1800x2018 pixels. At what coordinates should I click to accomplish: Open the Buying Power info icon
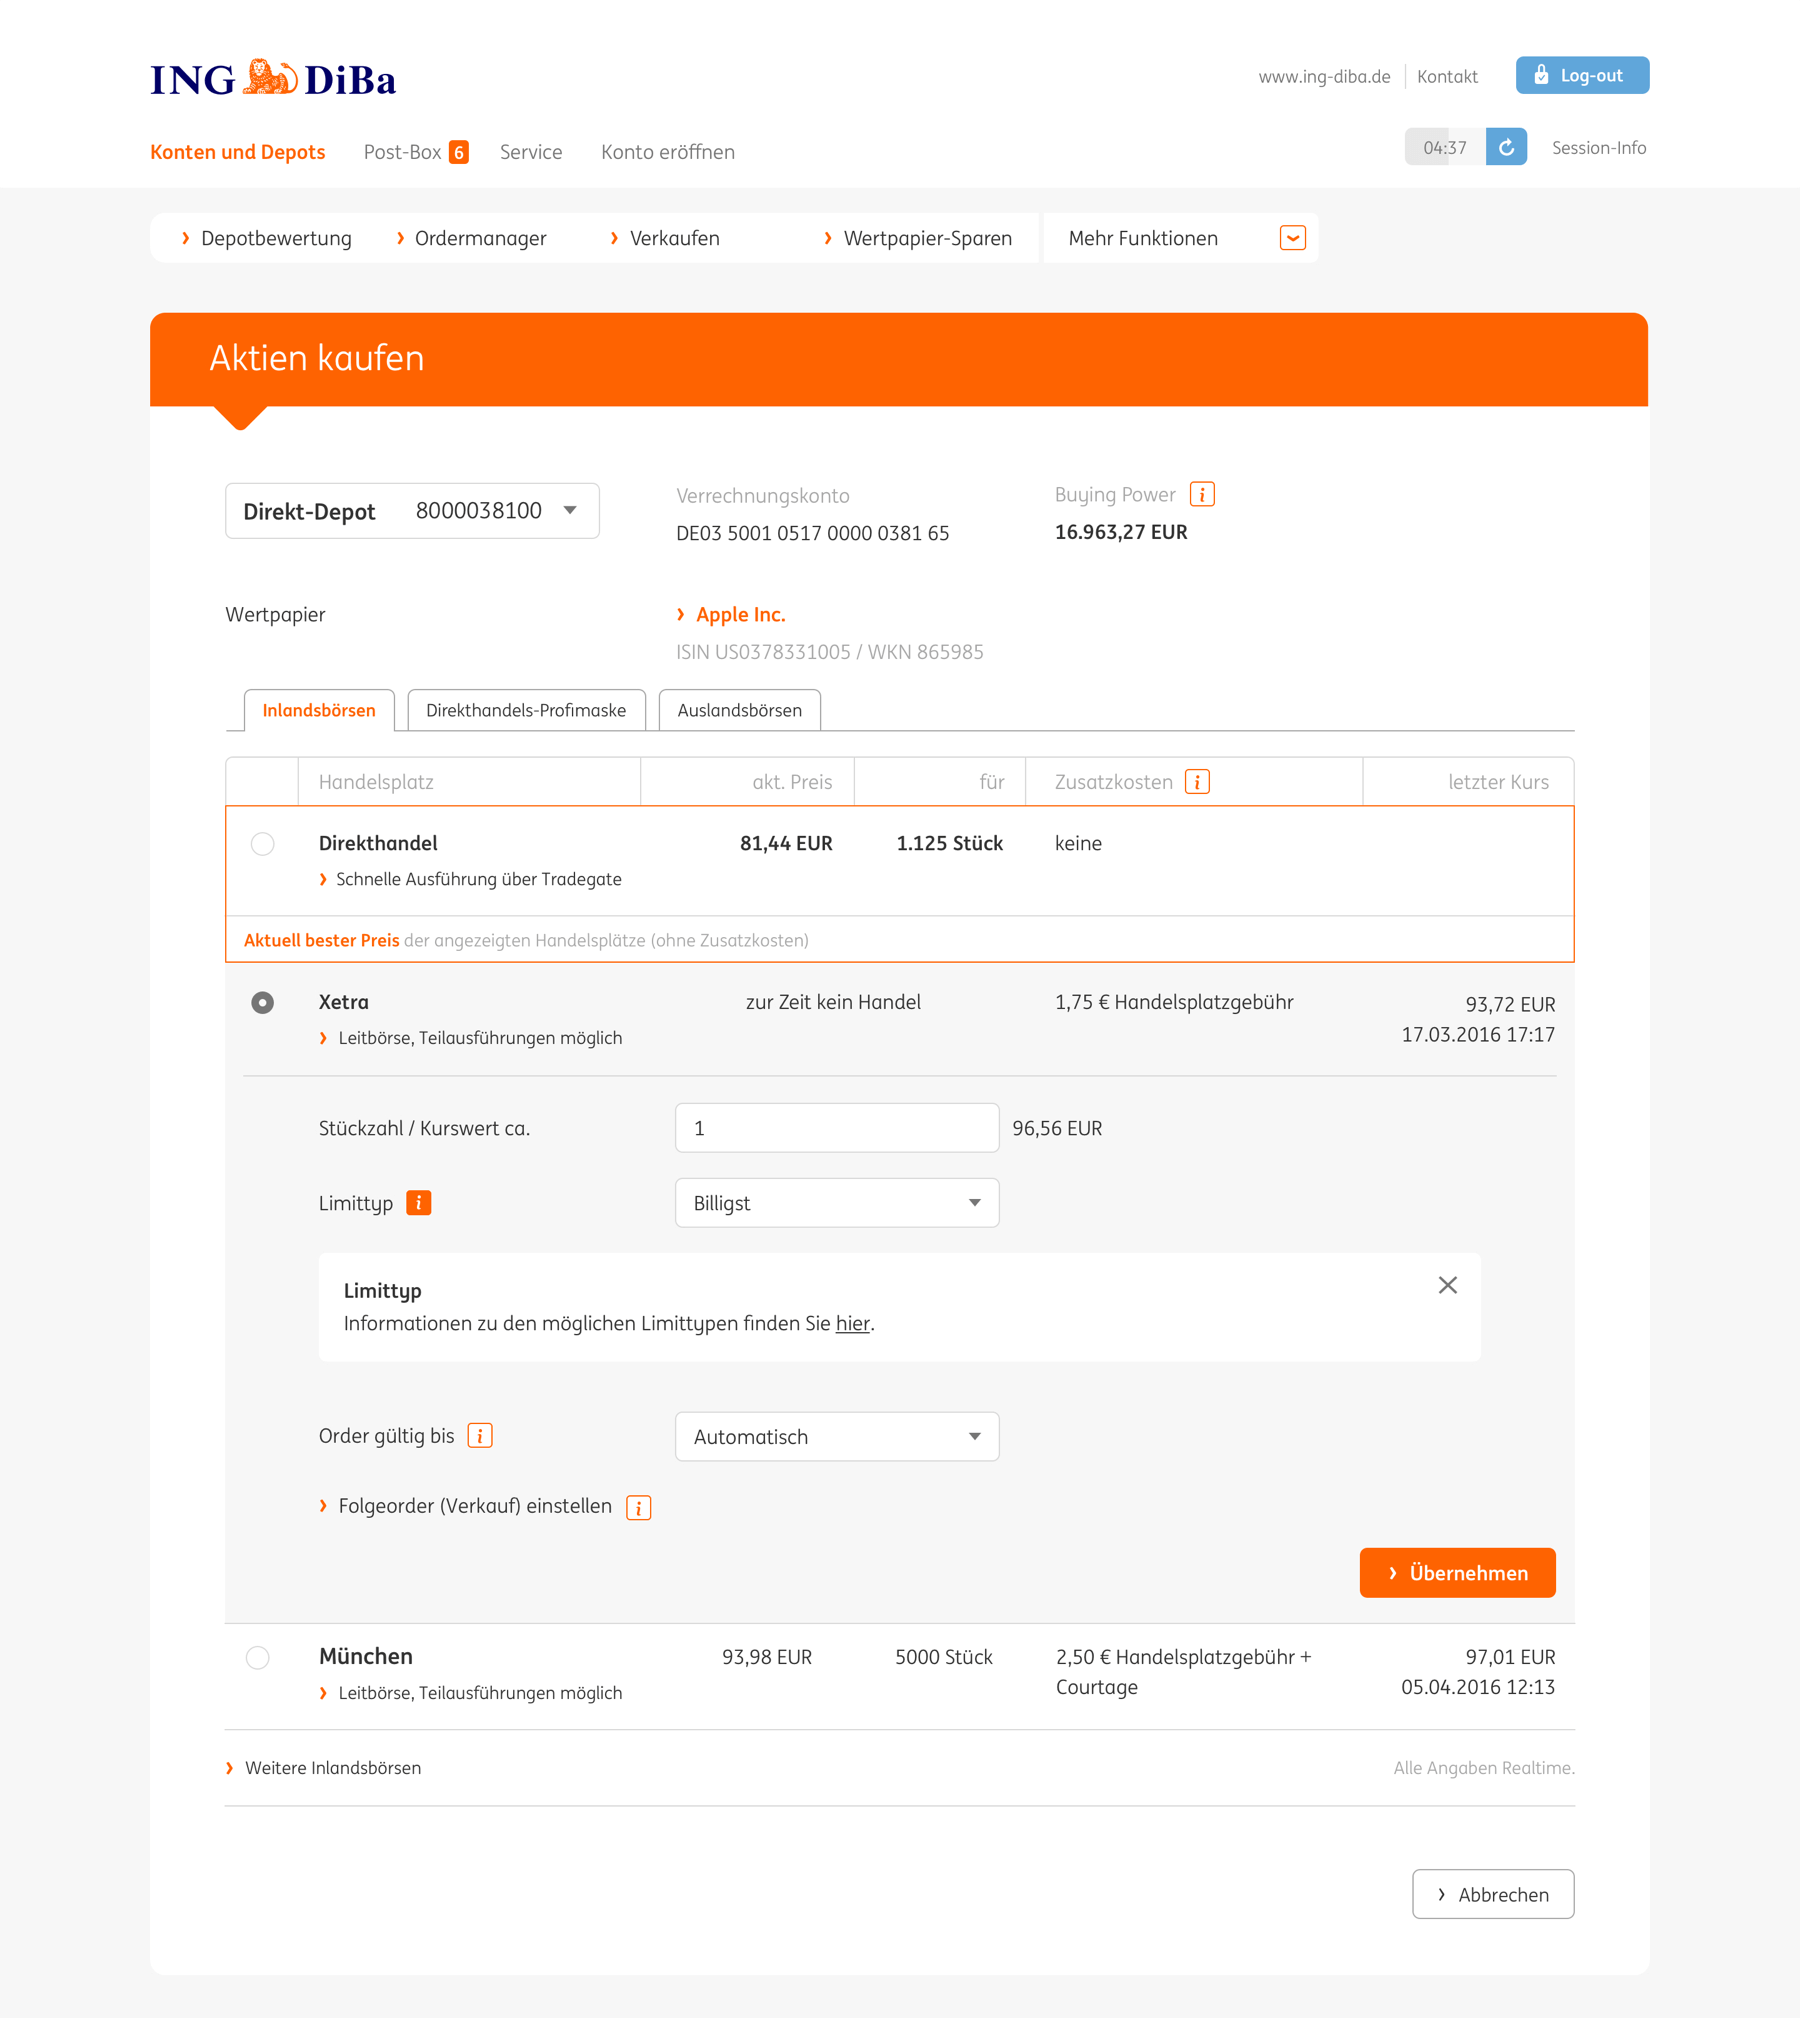coord(1201,494)
